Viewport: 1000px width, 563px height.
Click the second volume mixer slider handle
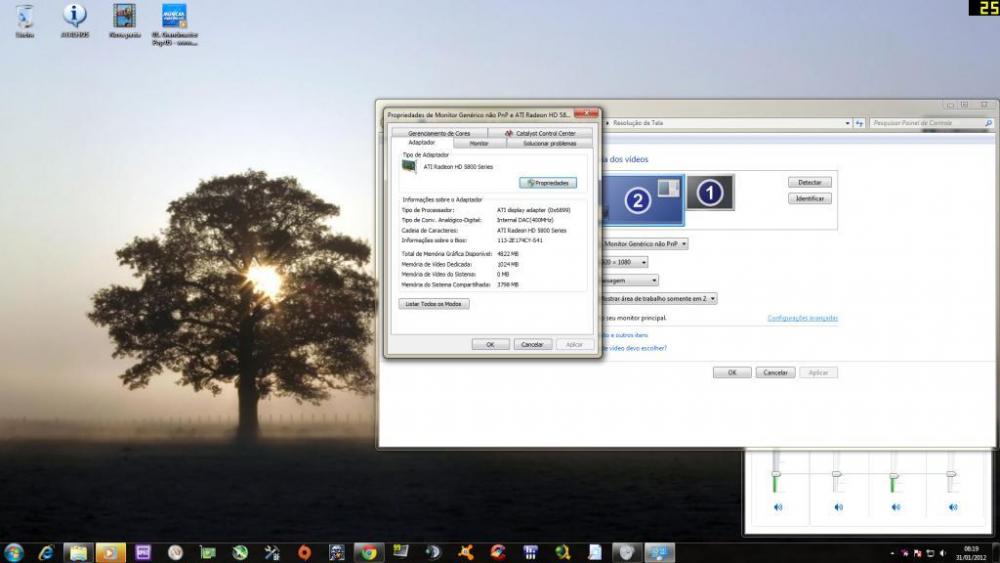[x=836, y=474]
